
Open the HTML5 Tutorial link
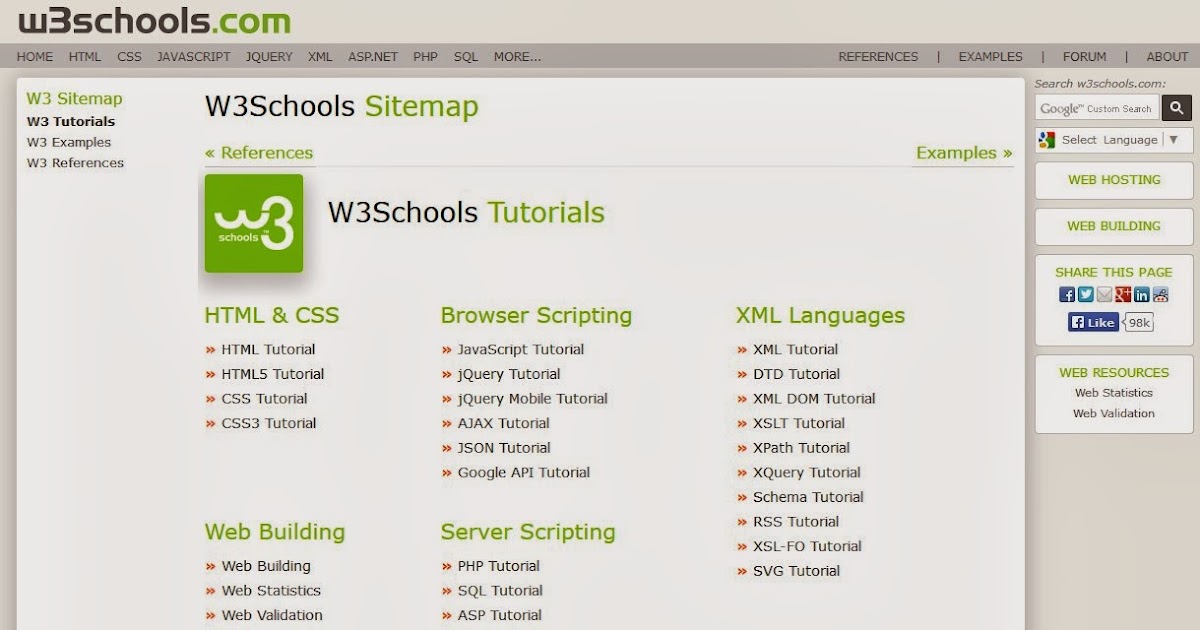click(273, 374)
